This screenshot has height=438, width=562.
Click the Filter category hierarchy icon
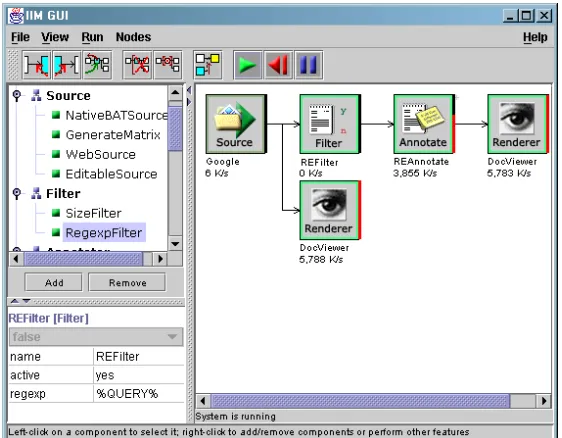(36, 193)
